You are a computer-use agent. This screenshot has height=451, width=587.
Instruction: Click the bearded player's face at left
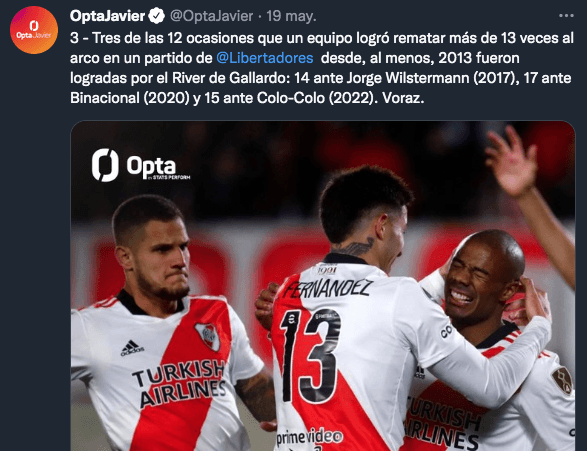click(x=160, y=258)
